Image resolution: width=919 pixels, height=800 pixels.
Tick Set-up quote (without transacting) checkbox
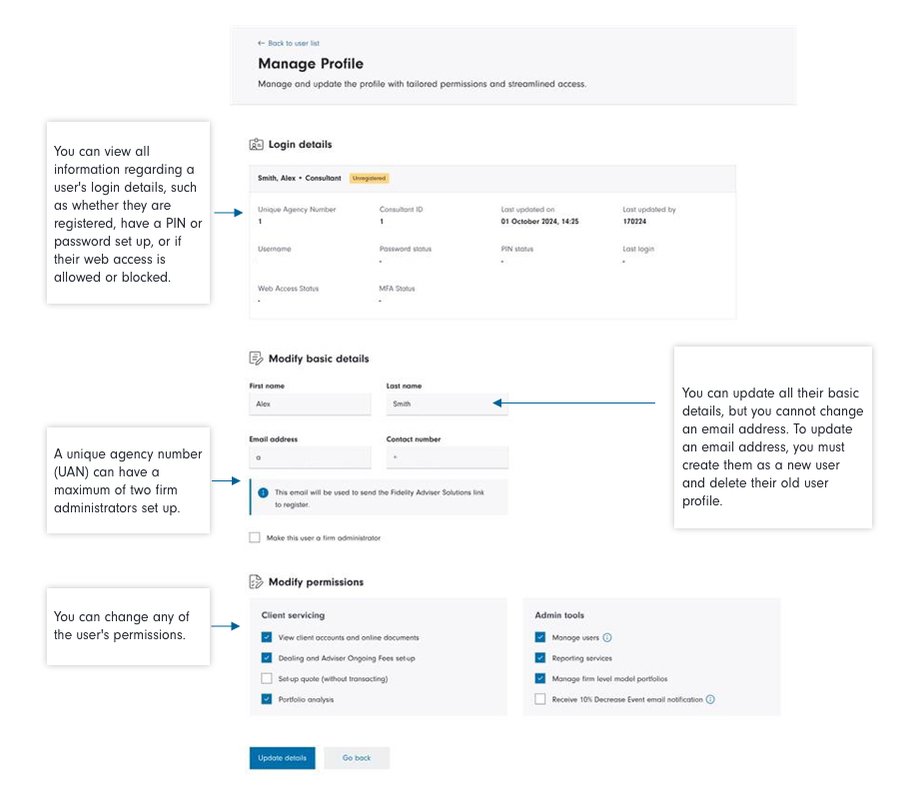[267, 679]
